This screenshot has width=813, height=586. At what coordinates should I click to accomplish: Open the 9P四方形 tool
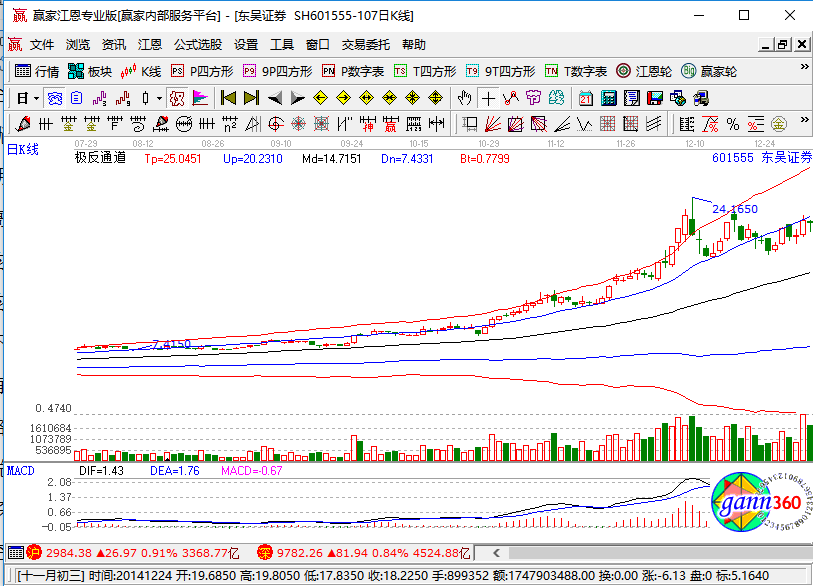pyautogui.click(x=278, y=71)
